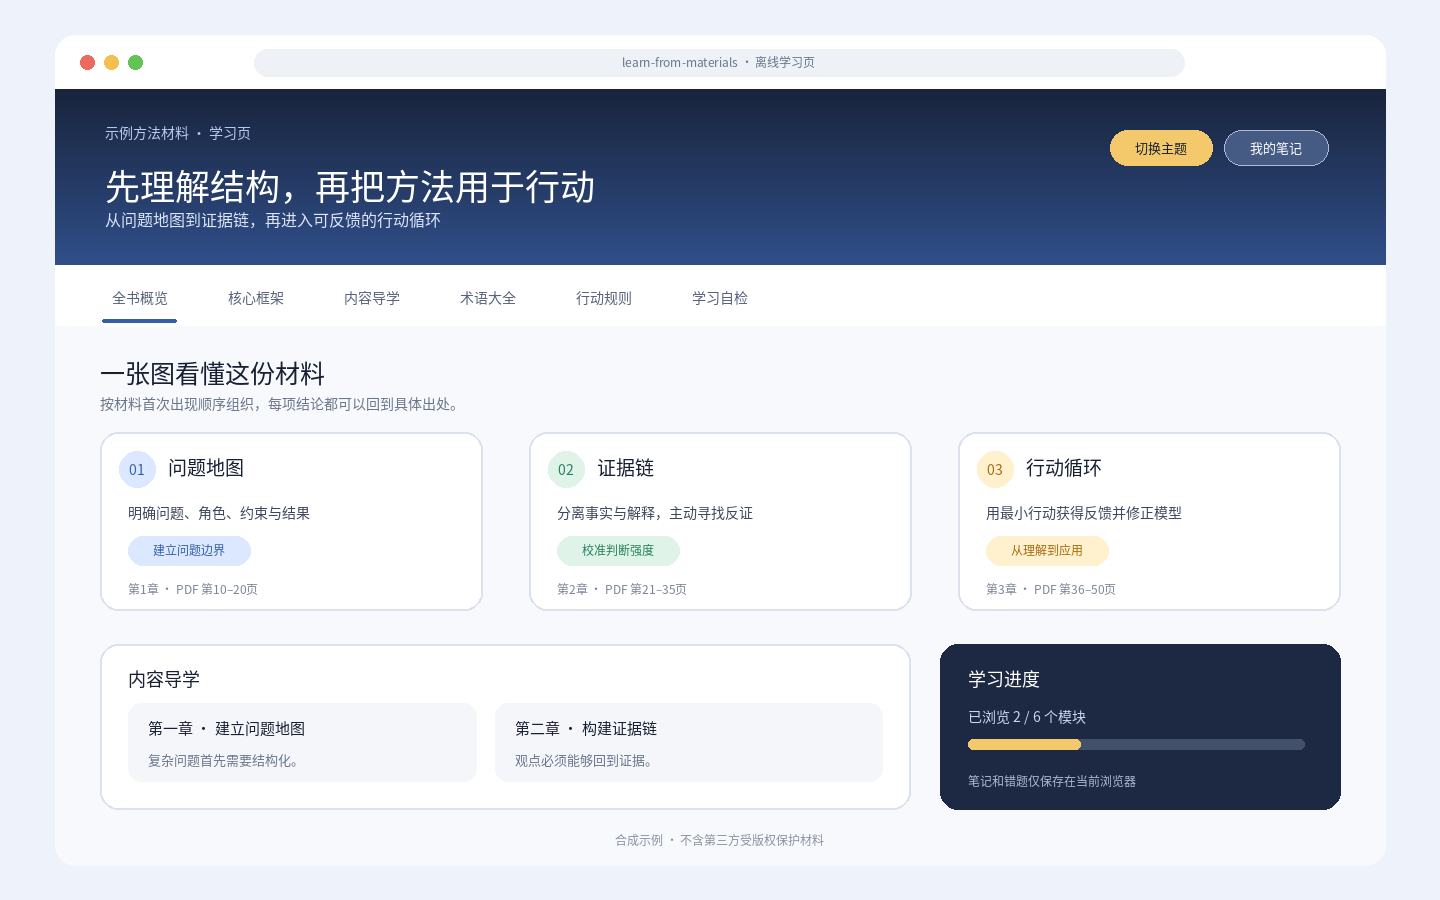Click the 校准判断强度 tag
This screenshot has height=900, width=1440.
click(x=618, y=551)
